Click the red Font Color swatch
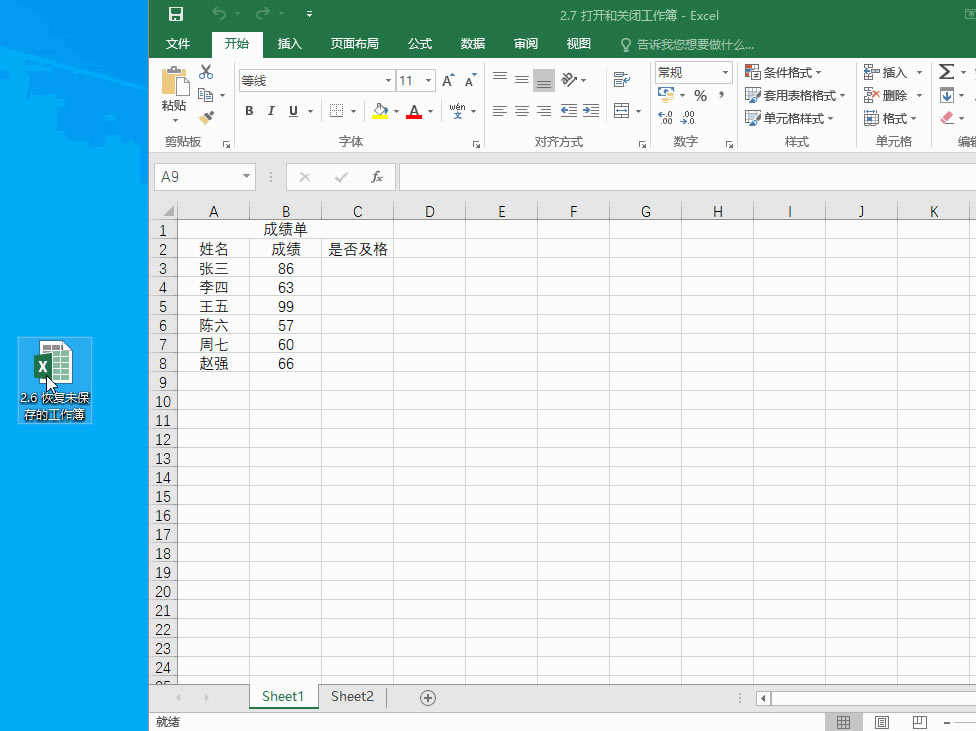 point(413,117)
